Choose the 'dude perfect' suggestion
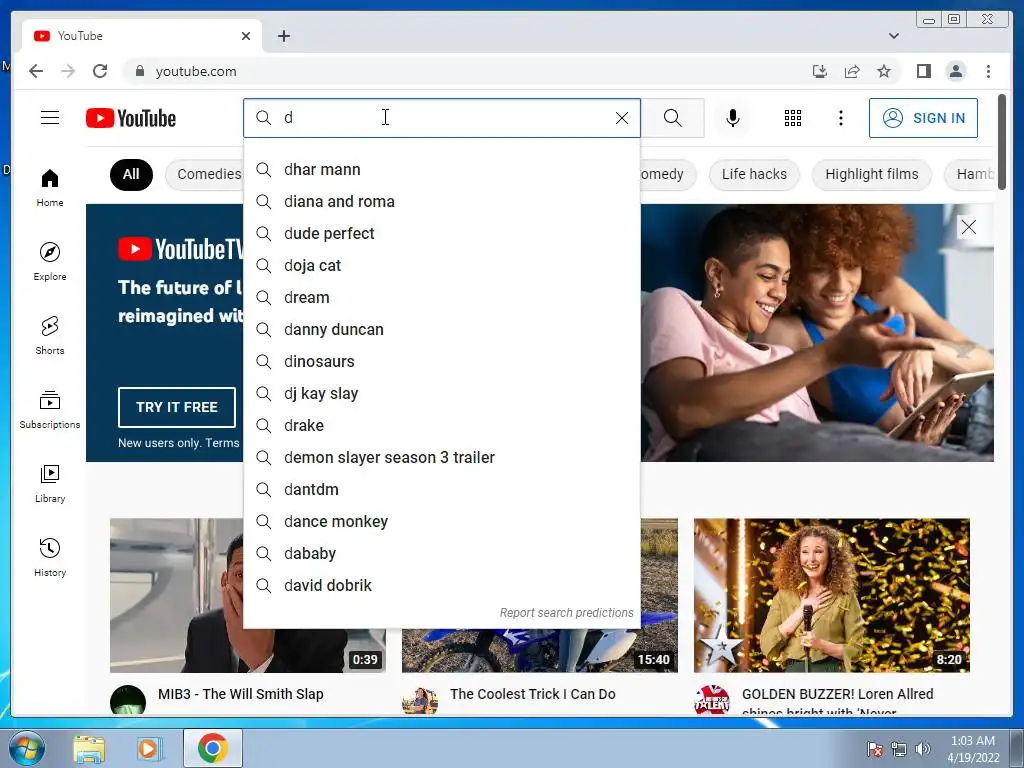 click(441, 234)
